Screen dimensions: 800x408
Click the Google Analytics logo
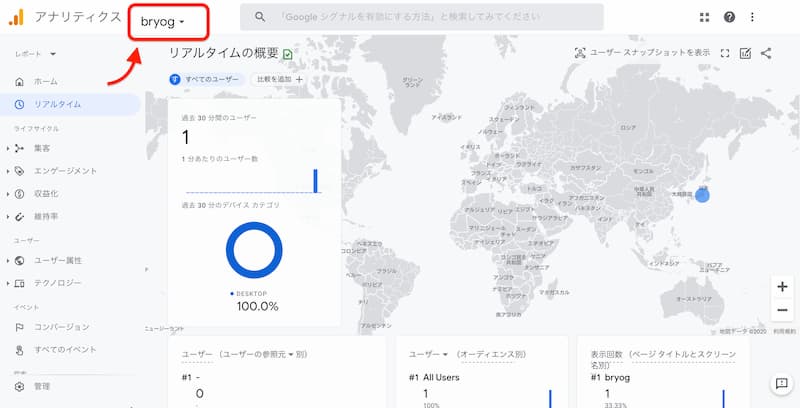click(16, 17)
